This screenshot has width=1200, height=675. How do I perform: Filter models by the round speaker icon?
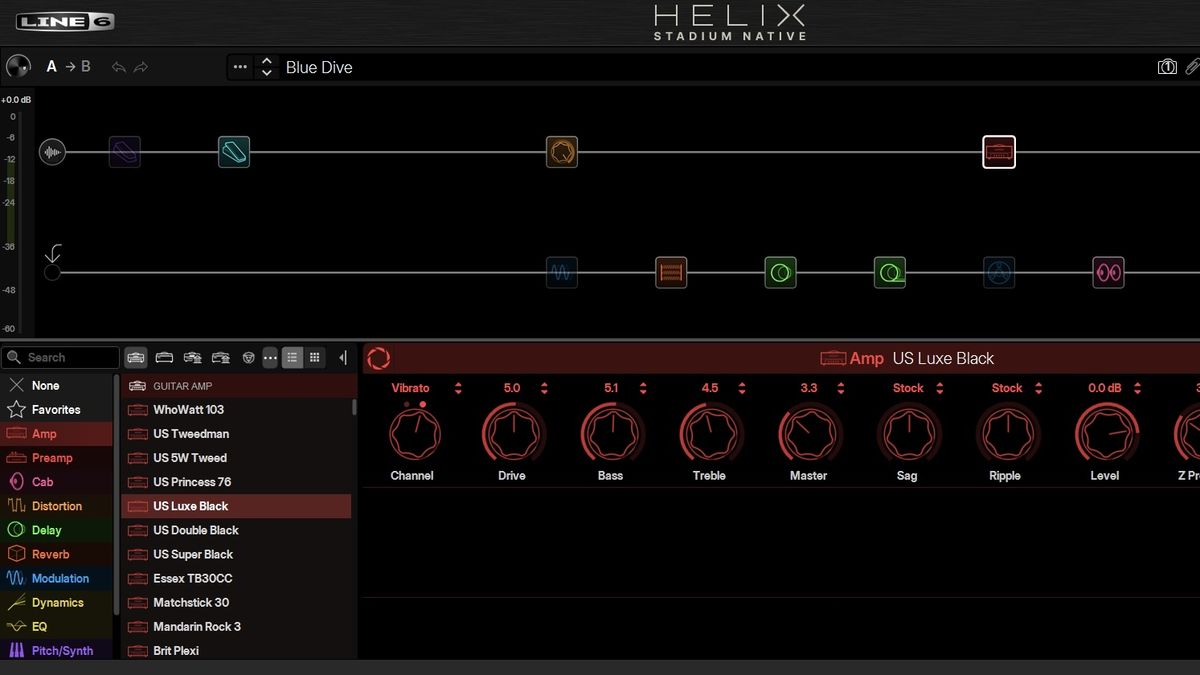point(249,357)
